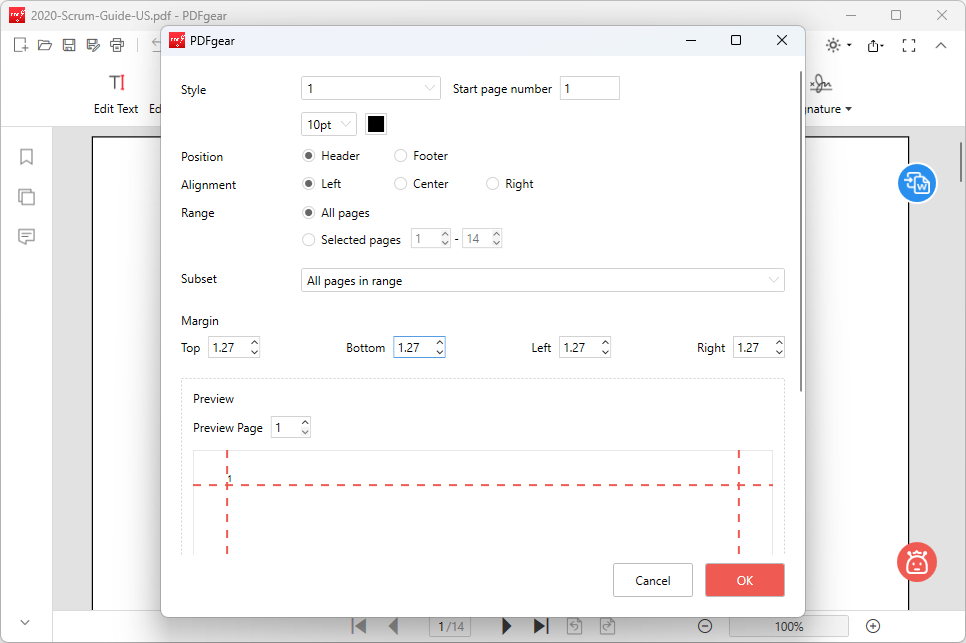Select the Footer position
The image size is (966, 643).
pos(400,156)
